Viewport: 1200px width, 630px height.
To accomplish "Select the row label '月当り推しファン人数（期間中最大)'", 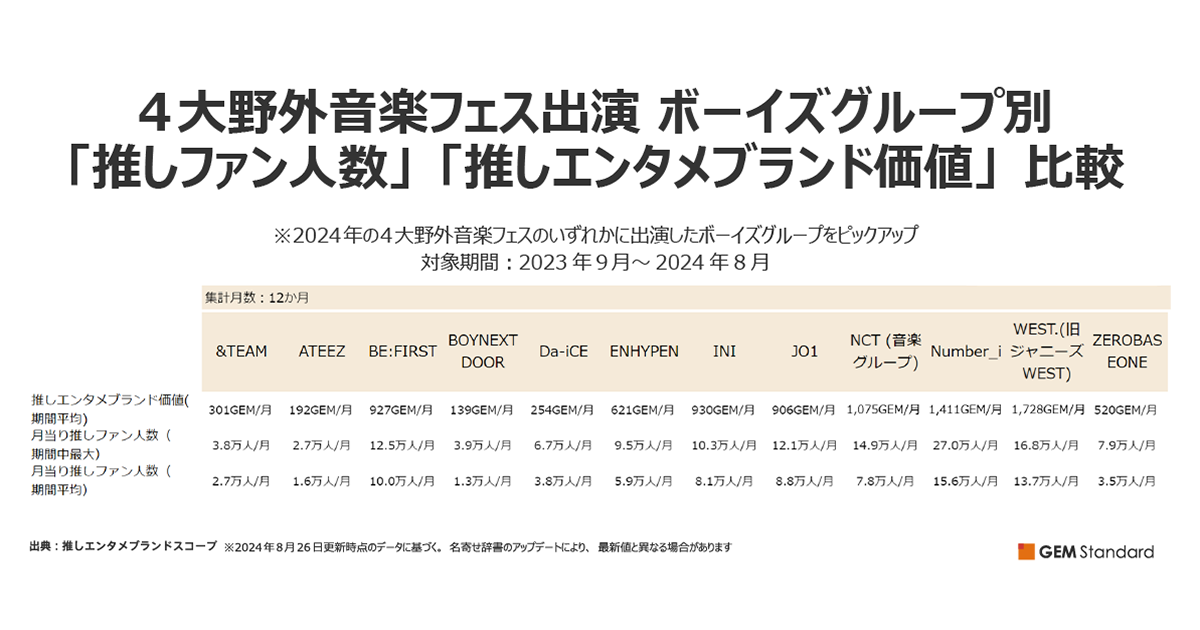I will [x=101, y=444].
